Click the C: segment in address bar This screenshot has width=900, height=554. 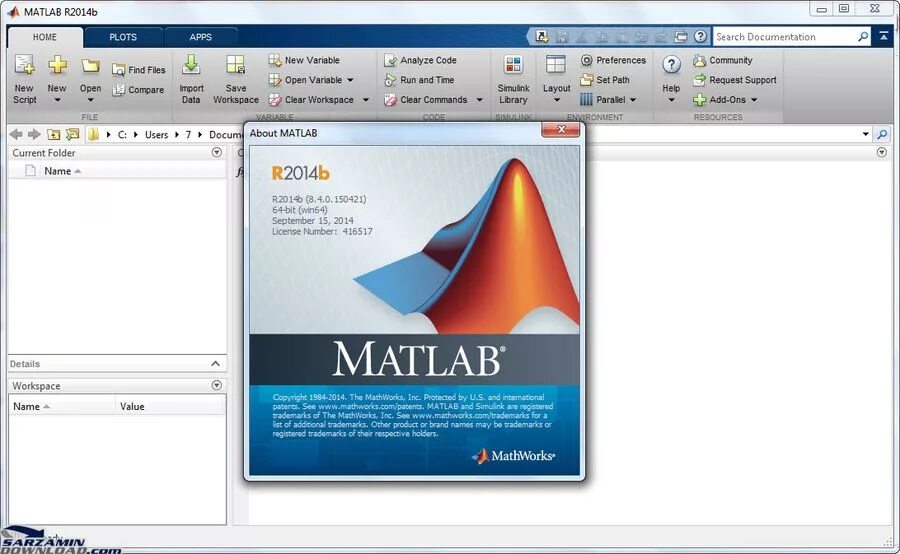coord(122,135)
